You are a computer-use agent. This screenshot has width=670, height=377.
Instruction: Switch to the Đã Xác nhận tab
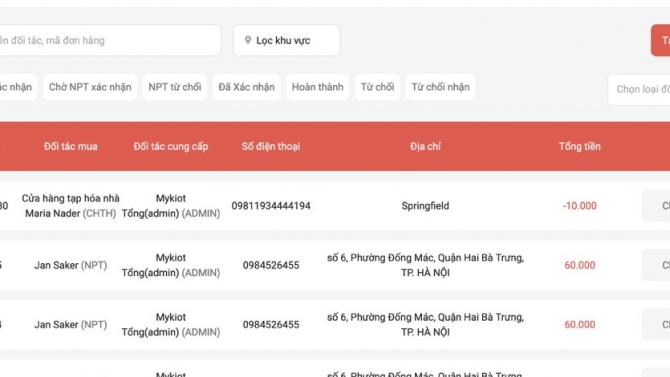coord(247,87)
